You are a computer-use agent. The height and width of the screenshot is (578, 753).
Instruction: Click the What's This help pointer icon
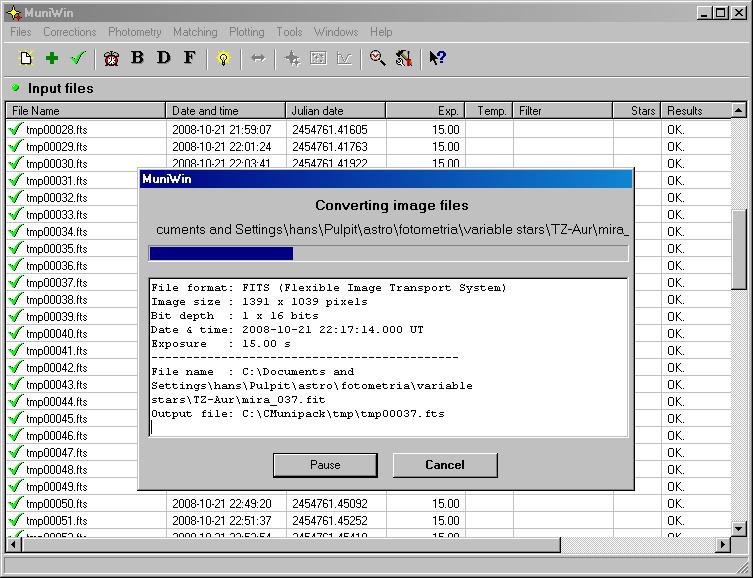click(x=437, y=58)
